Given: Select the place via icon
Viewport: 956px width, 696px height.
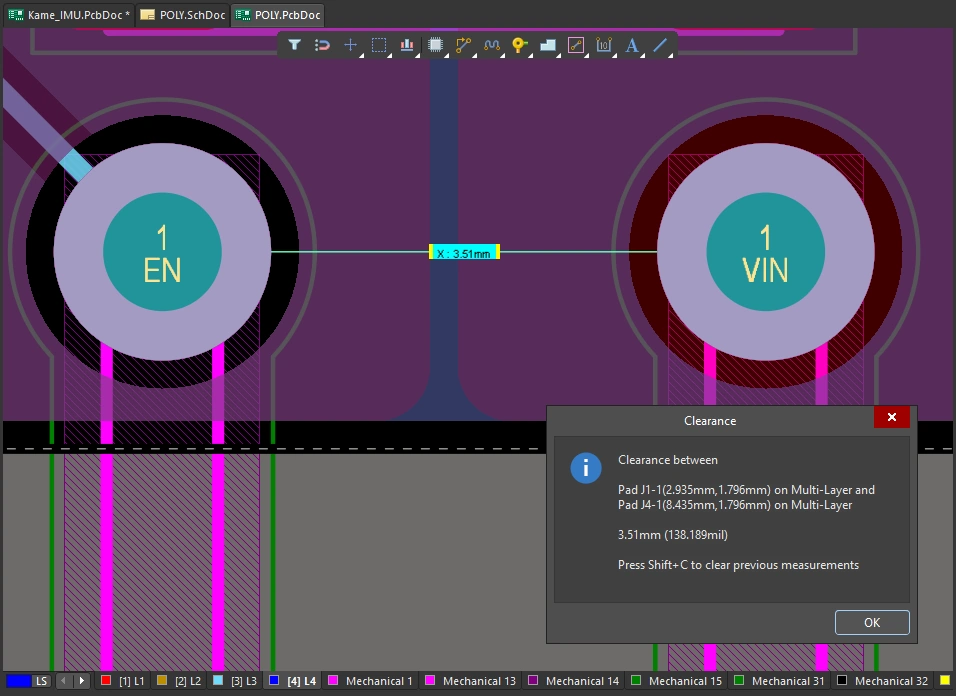Looking at the screenshot, I should pos(519,45).
